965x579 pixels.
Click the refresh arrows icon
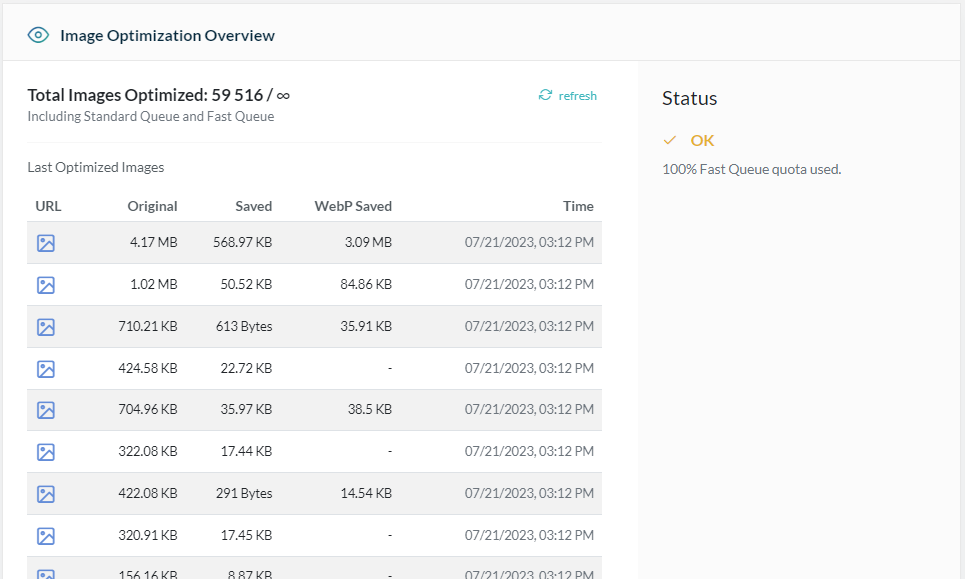point(545,95)
